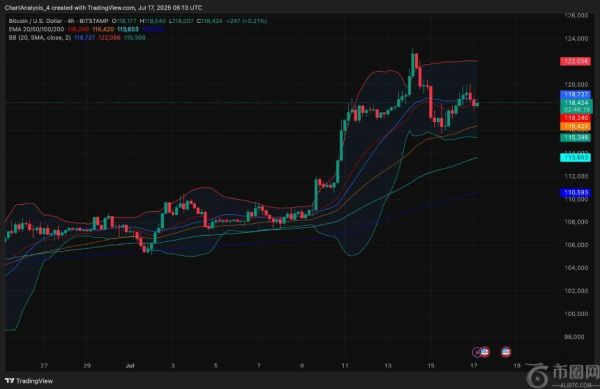Click the 106,000 price scale tick

pyautogui.click(x=576, y=245)
